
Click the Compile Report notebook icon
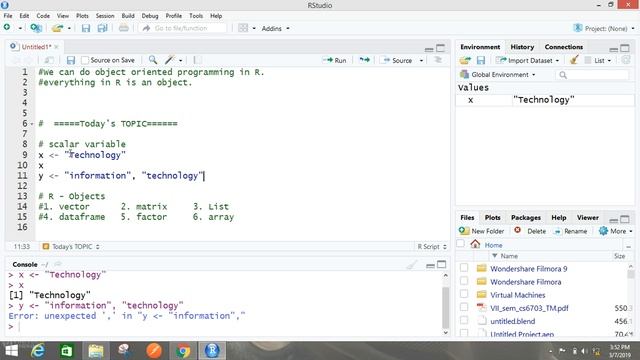pos(198,60)
